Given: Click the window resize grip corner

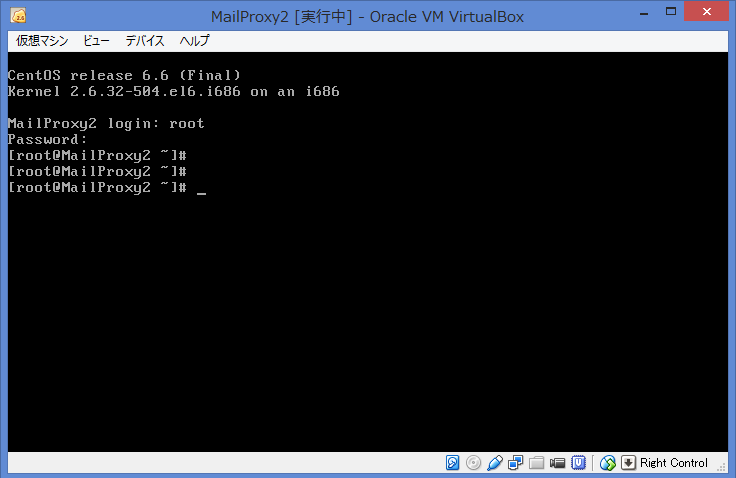Looking at the screenshot, I should [722, 467].
